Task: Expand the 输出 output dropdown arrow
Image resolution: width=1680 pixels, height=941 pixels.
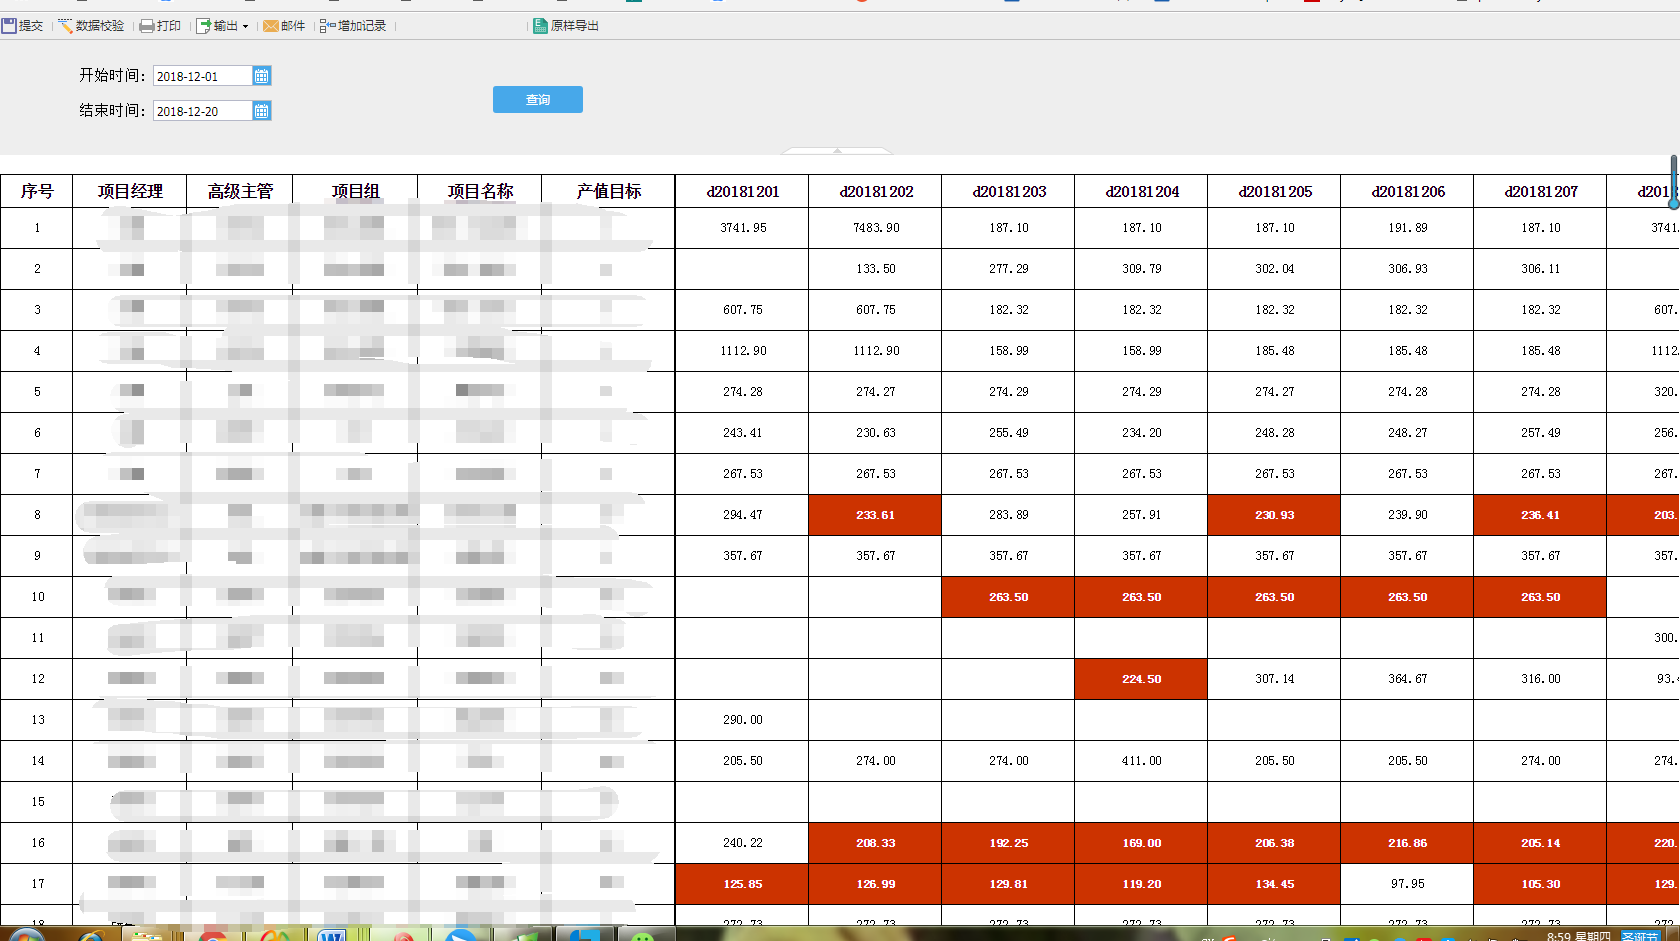Action: 245,27
